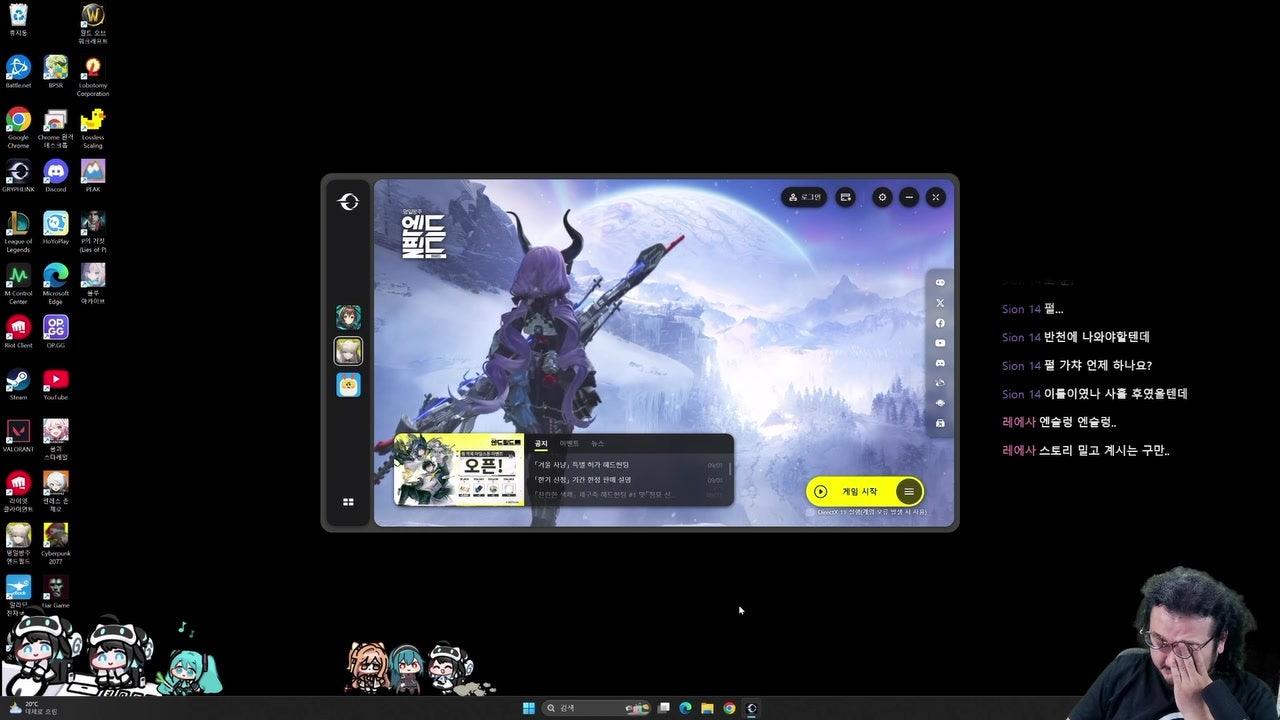Open the third, partly faded notice row

click(628, 494)
